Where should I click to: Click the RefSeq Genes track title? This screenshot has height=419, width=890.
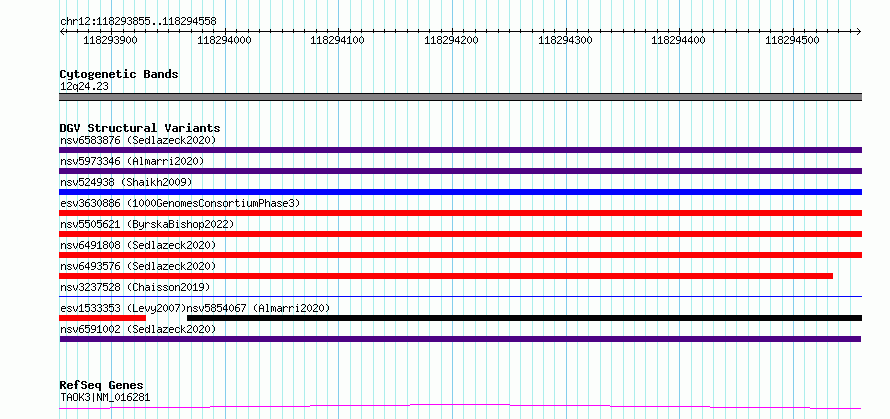101,386
